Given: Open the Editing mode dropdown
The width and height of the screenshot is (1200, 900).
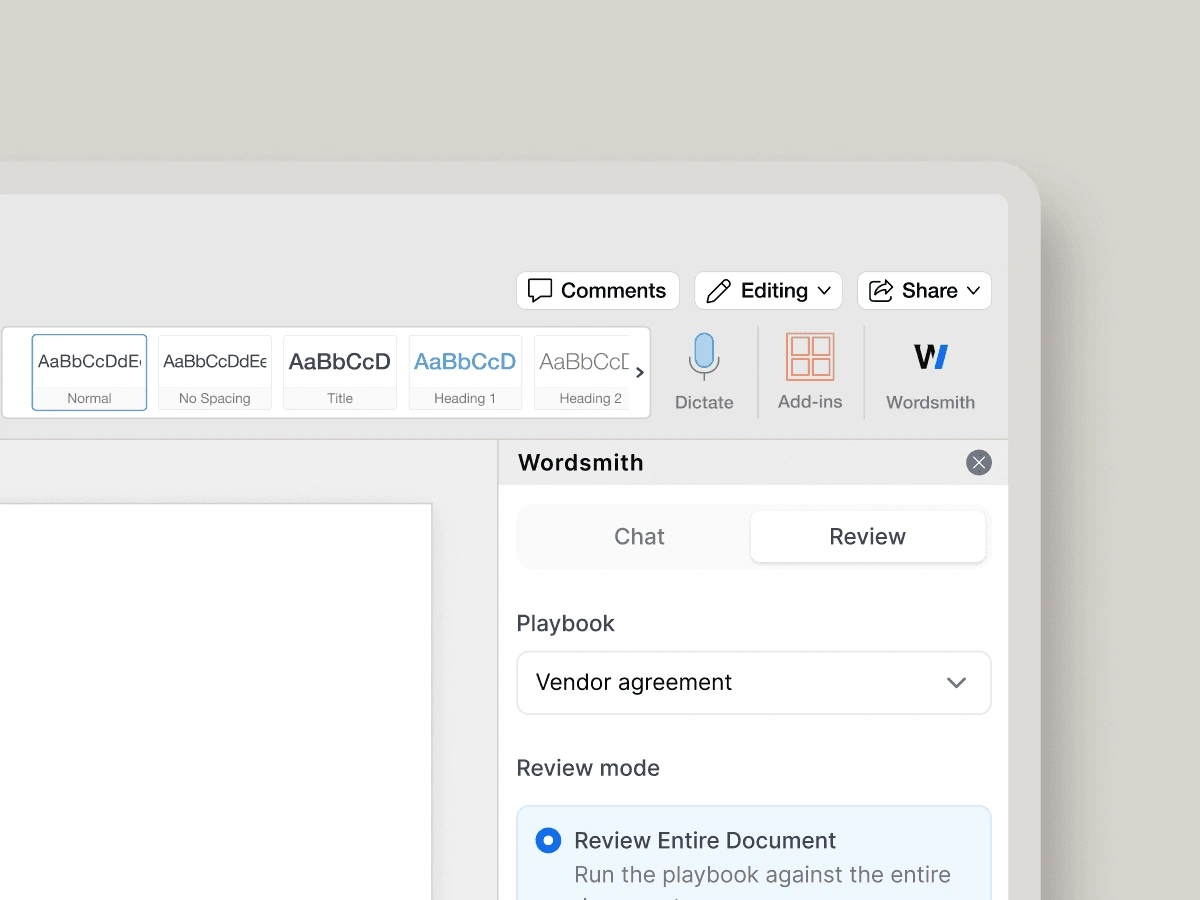Looking at the screenshot, I should point(768,291).
